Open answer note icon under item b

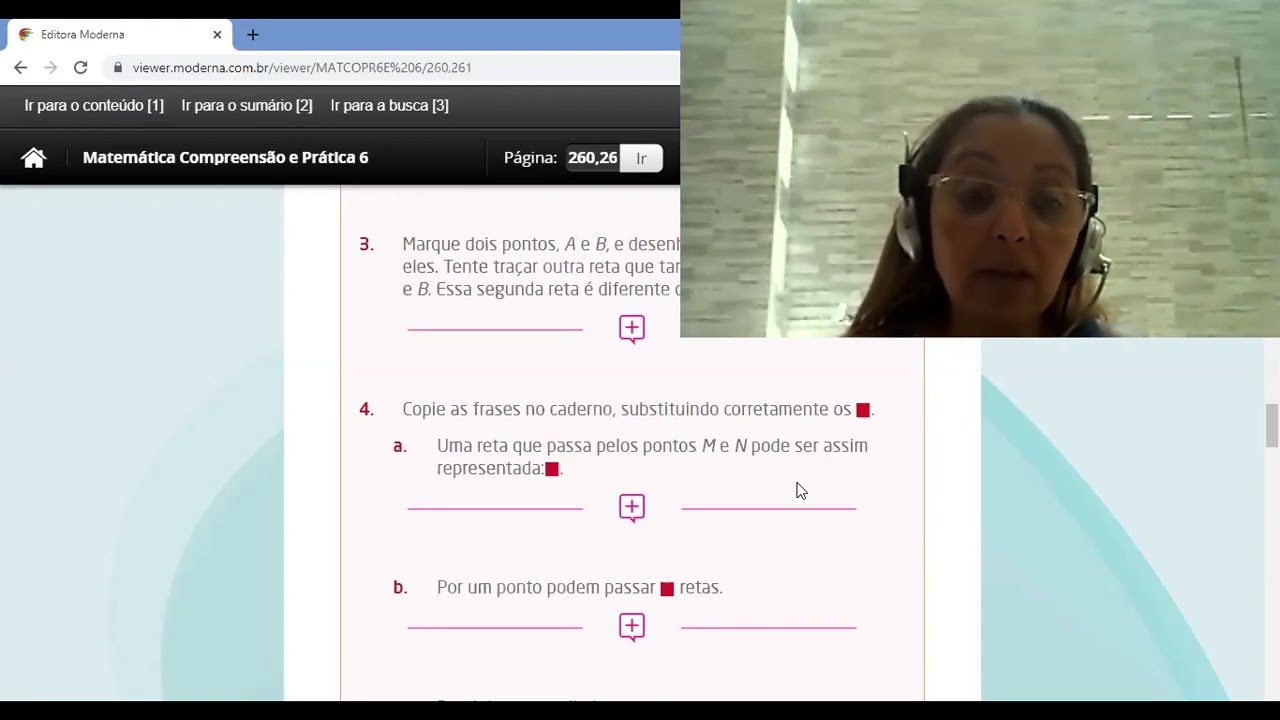(632, 627)
